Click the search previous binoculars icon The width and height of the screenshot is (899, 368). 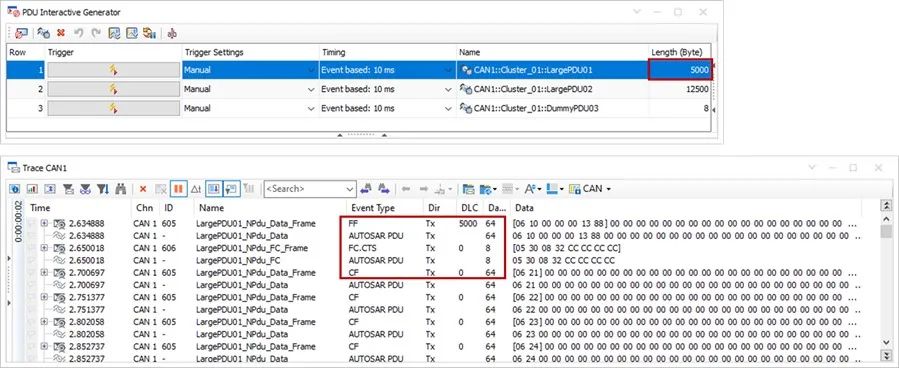pyautogui.click(x=366, y=188)
